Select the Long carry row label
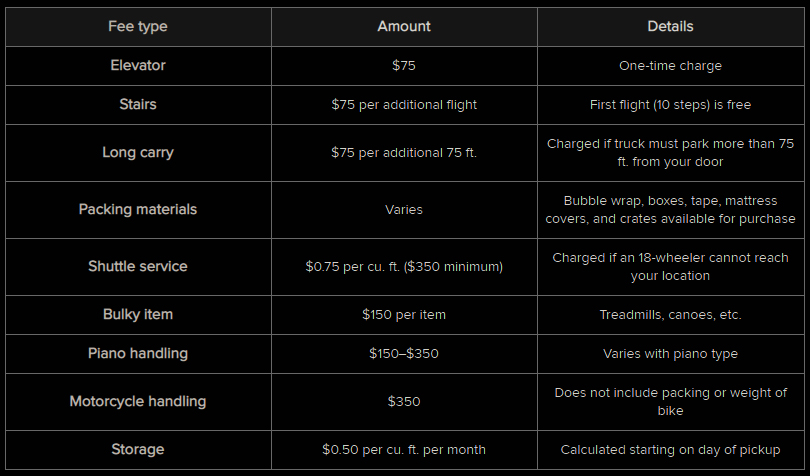The width and height of the screenshot is (810, 476). click(138, 152)
